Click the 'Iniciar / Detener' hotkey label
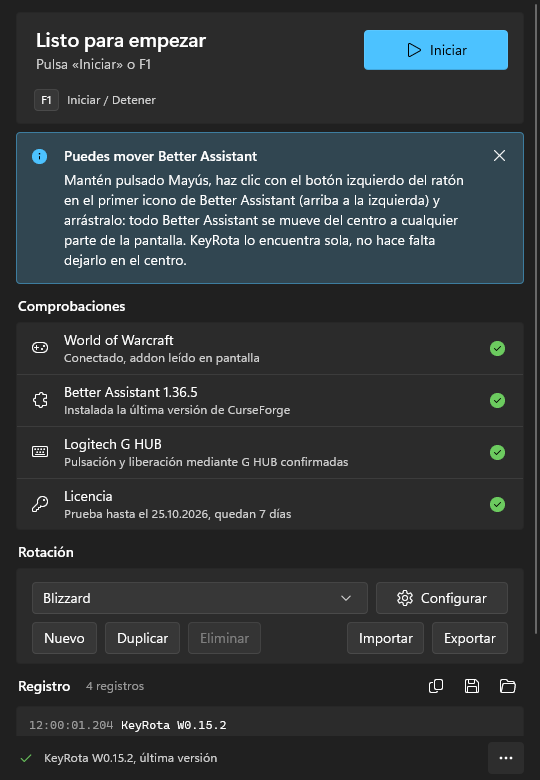Viewport: 540px width, 780px height. (111, 100)
